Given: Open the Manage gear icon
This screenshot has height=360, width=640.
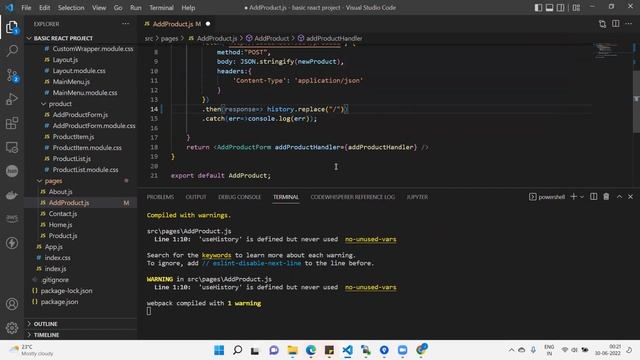Looking at the screenshot, I should pos(12,327).
